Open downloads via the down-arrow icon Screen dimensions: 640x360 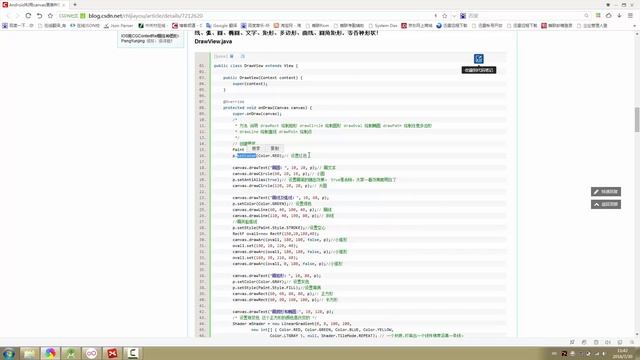click(619, 16)
